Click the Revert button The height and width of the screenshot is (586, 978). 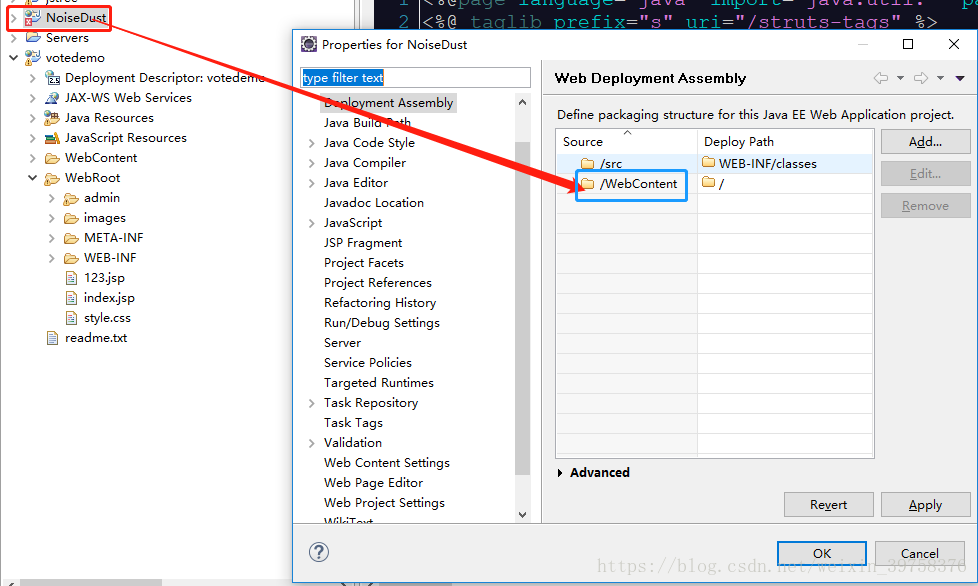pos(828,504)
